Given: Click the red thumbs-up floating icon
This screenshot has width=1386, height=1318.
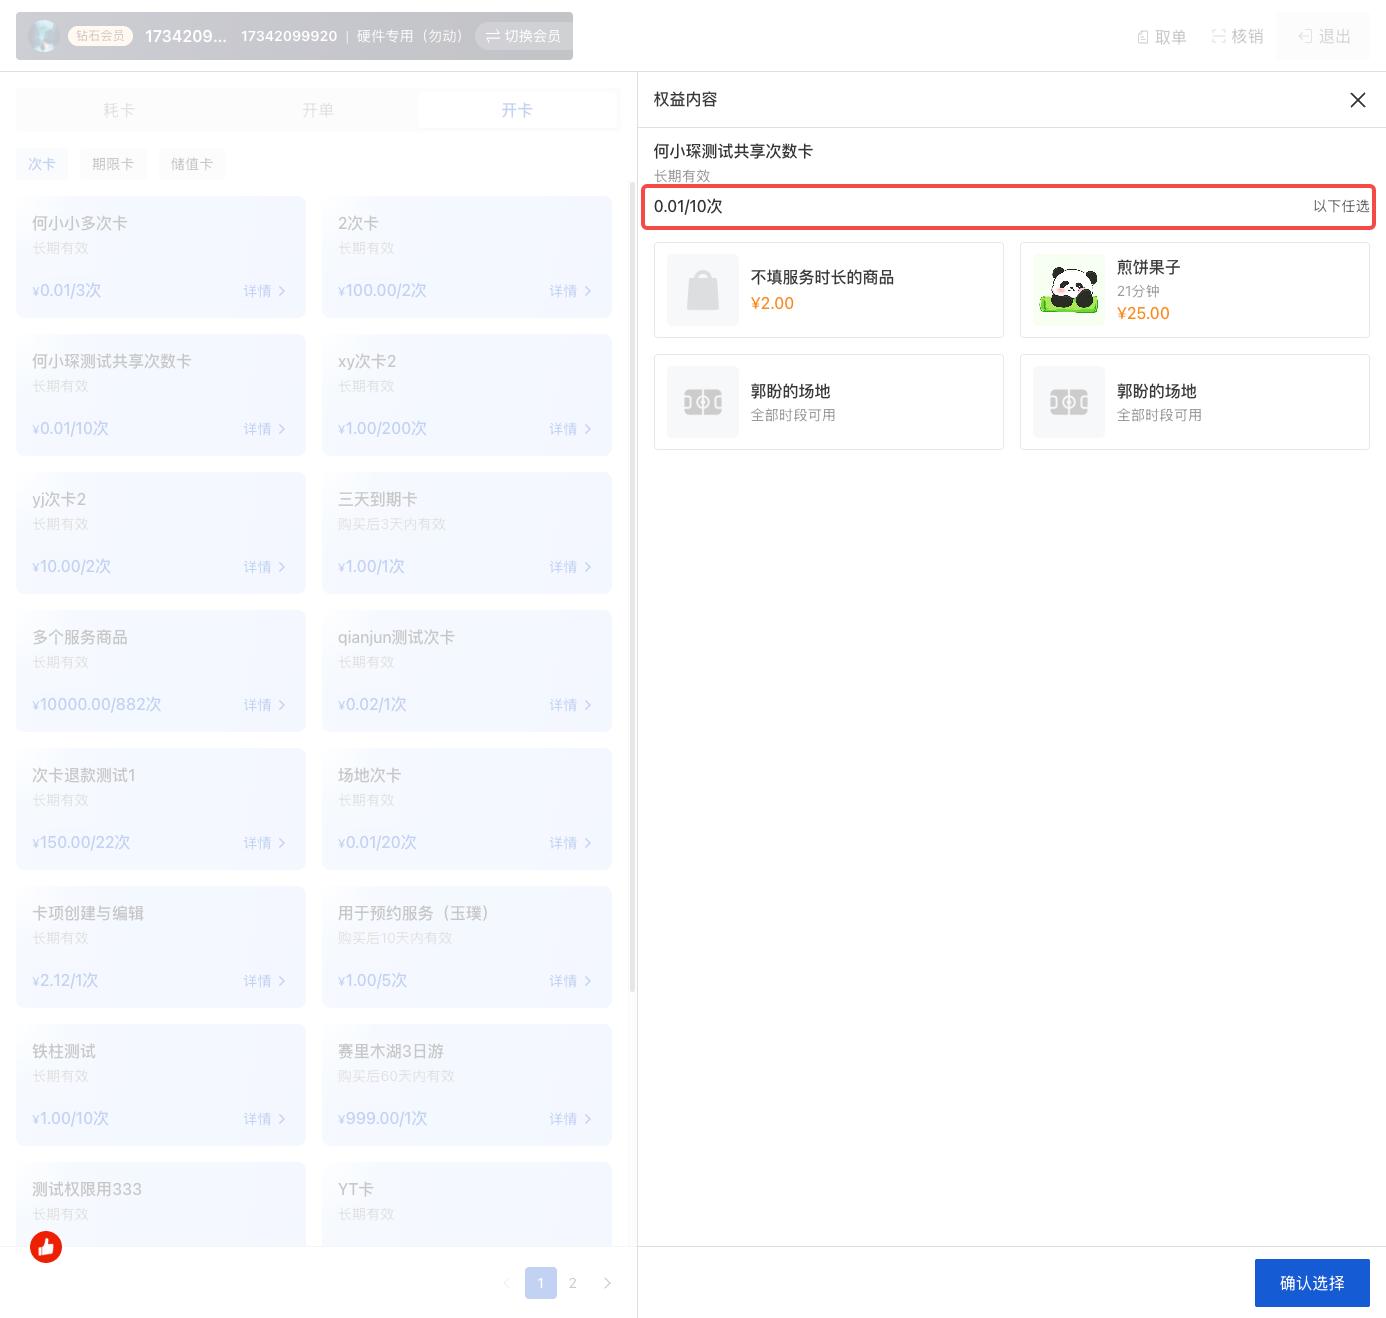Looking at the screenshot, I should click(46, 1247).
